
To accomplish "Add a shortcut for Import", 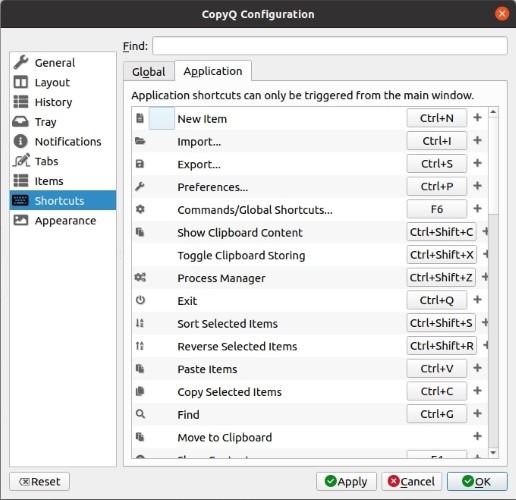I will (x=477, y=140).
